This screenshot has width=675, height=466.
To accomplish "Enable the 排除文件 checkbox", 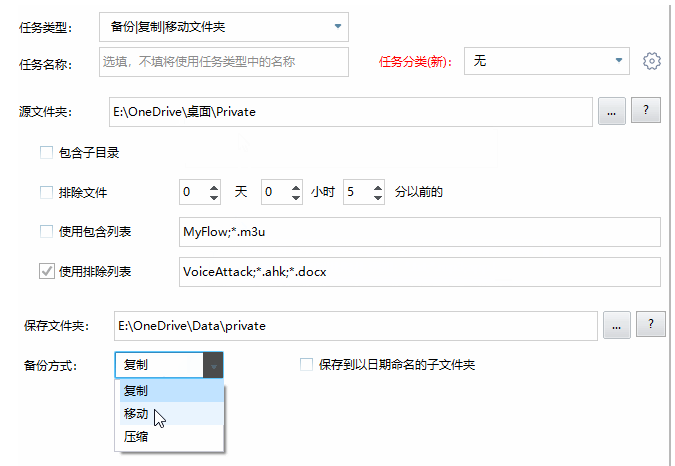I will [46, 192].
